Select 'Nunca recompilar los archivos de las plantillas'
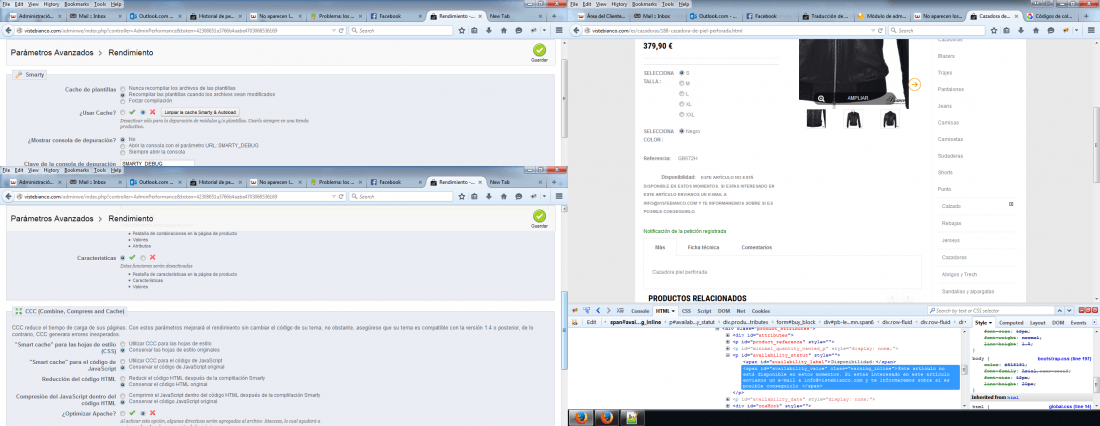 pos(123,88)
